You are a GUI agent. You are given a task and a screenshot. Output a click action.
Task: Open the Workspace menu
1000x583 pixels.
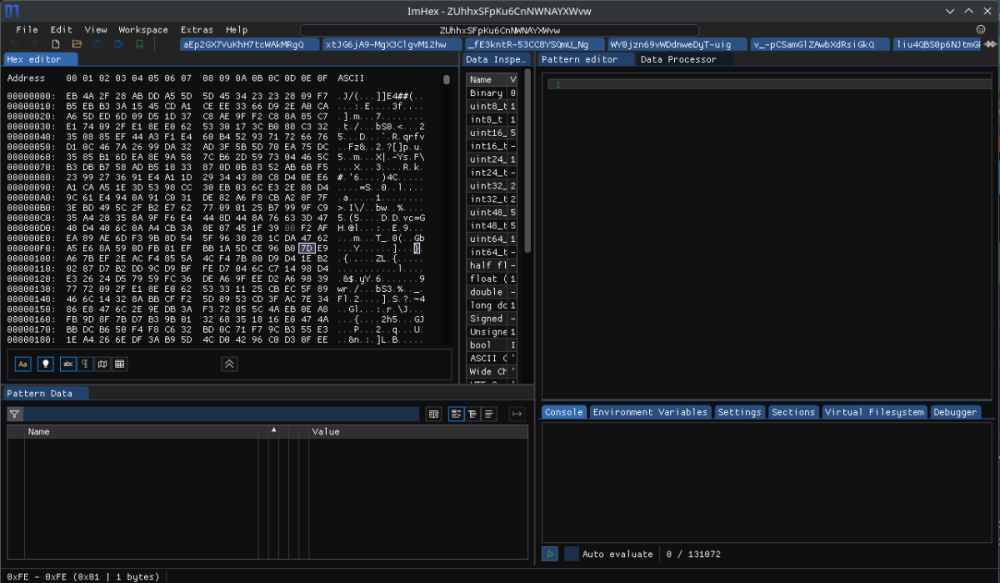(143, 30)
